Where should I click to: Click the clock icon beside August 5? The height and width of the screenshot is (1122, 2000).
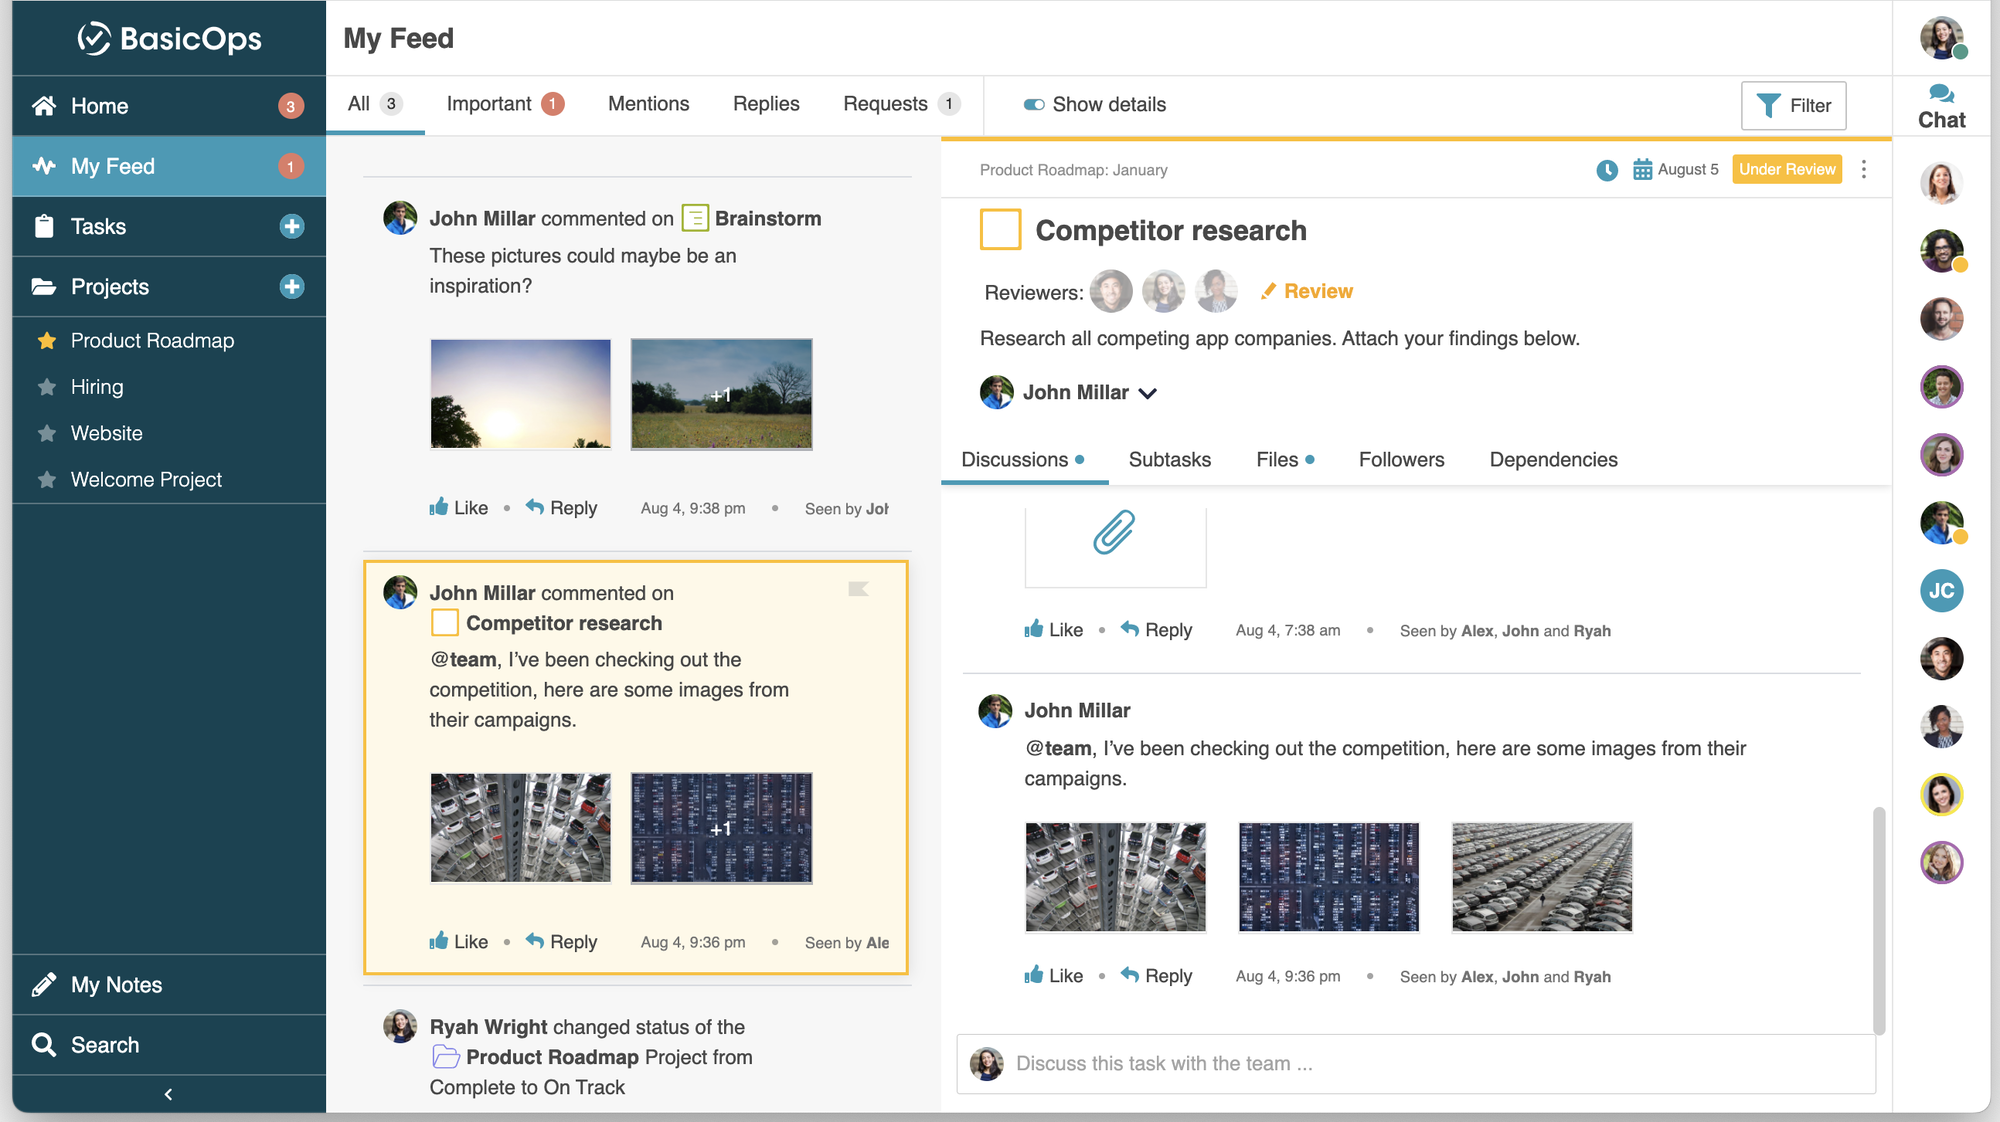[1607, 170]
